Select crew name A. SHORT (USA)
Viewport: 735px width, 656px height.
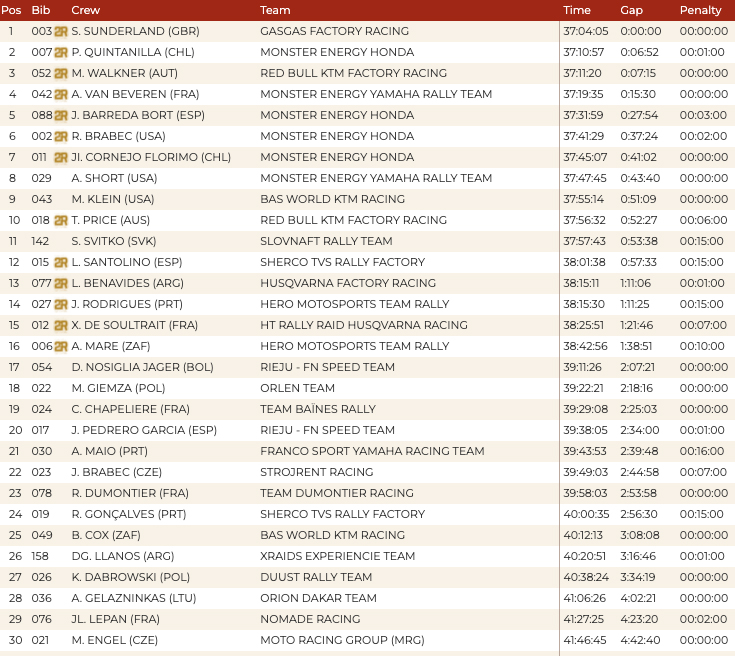pyautogui.click(x=114, y=178)
